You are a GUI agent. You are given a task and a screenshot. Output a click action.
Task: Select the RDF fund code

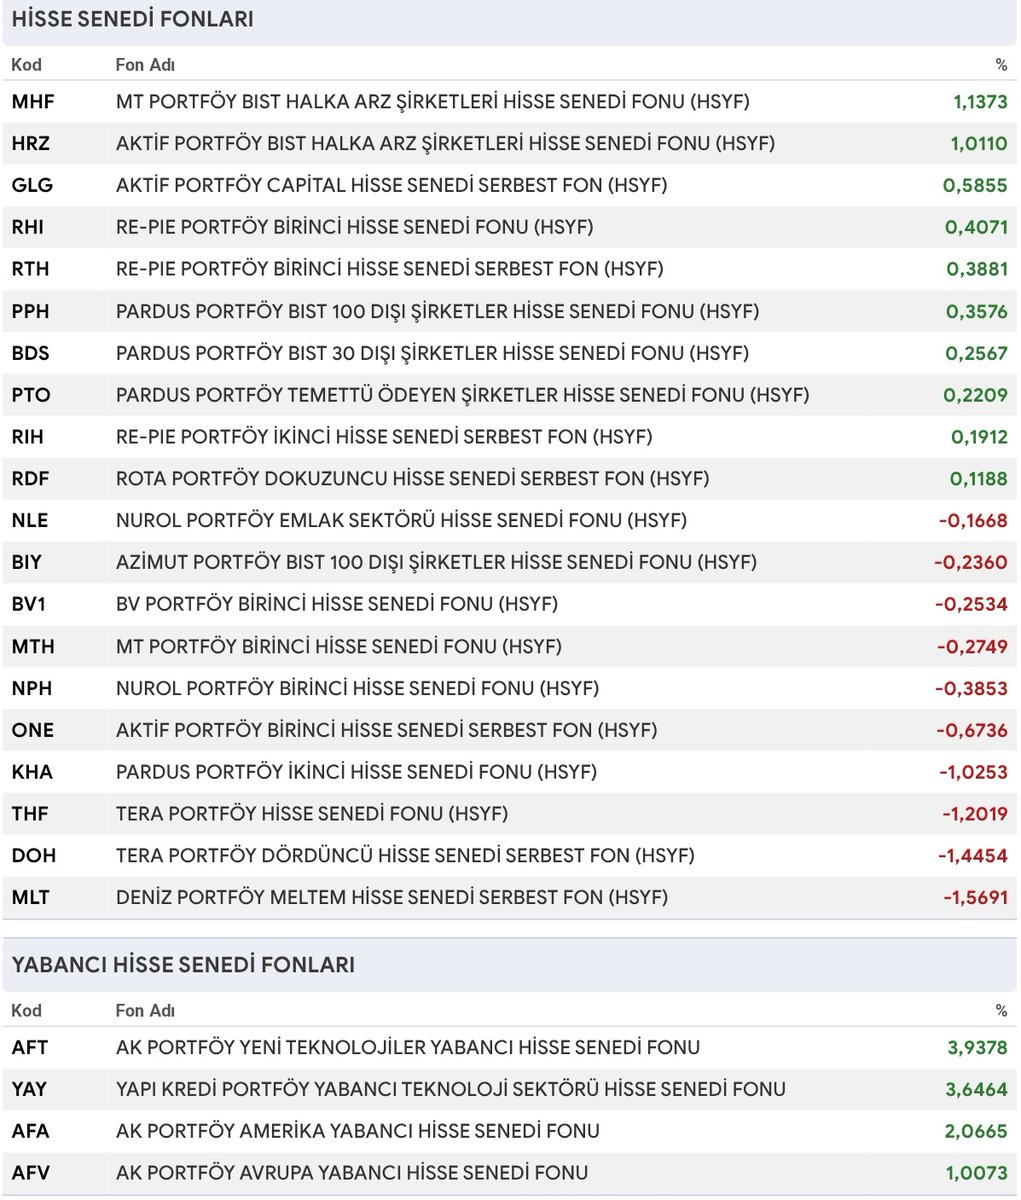(31, 480)
